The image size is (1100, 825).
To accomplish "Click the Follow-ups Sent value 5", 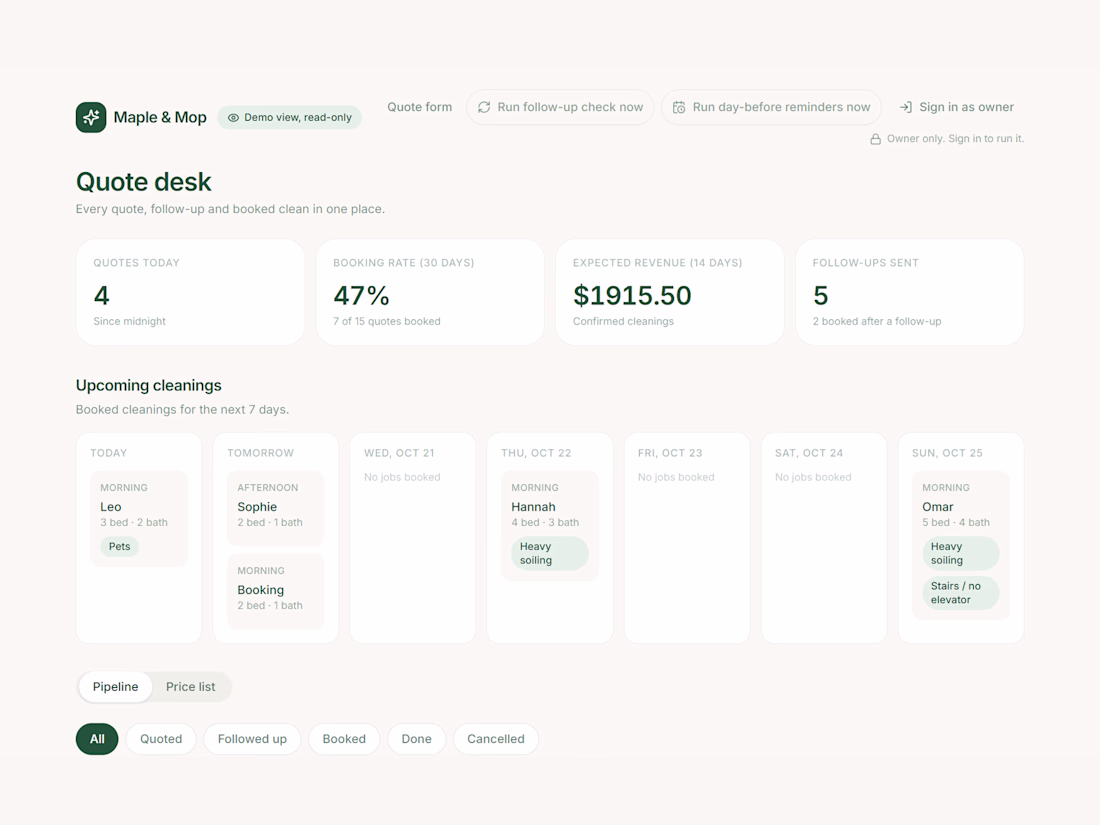I will (821, 295).
